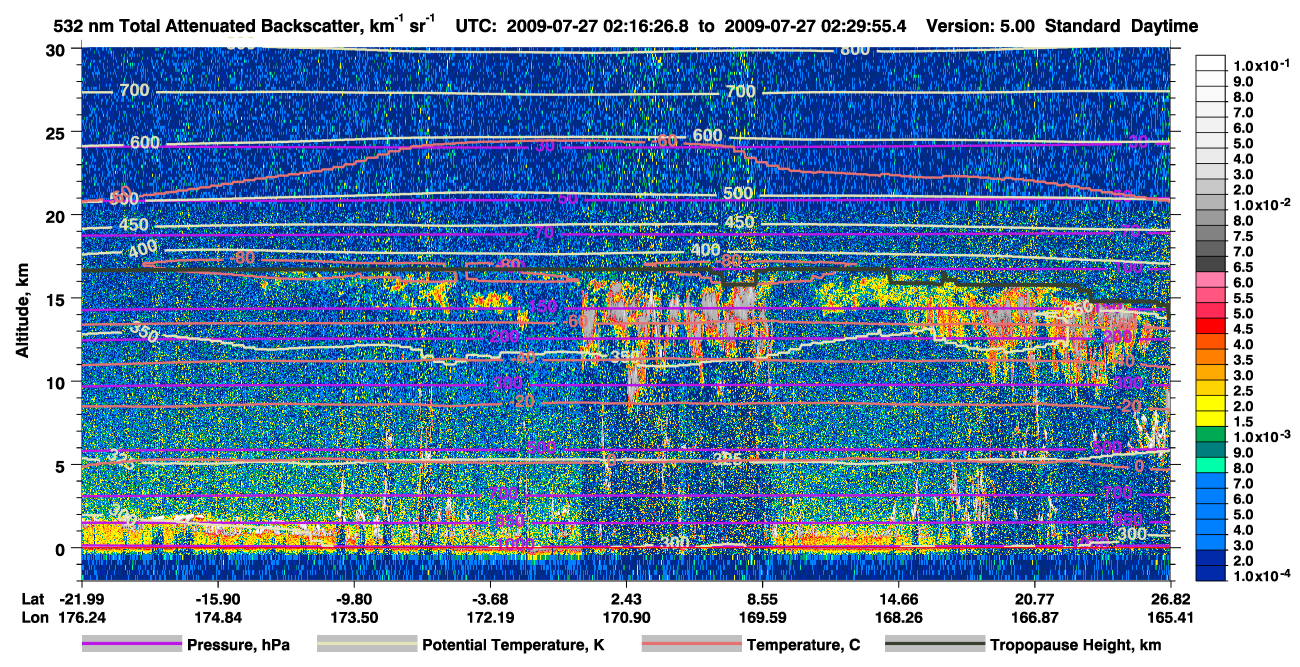The height and width of the screenshot is (667, 1300).
Task: Click the latitude value 2.43
Action: 627,597
